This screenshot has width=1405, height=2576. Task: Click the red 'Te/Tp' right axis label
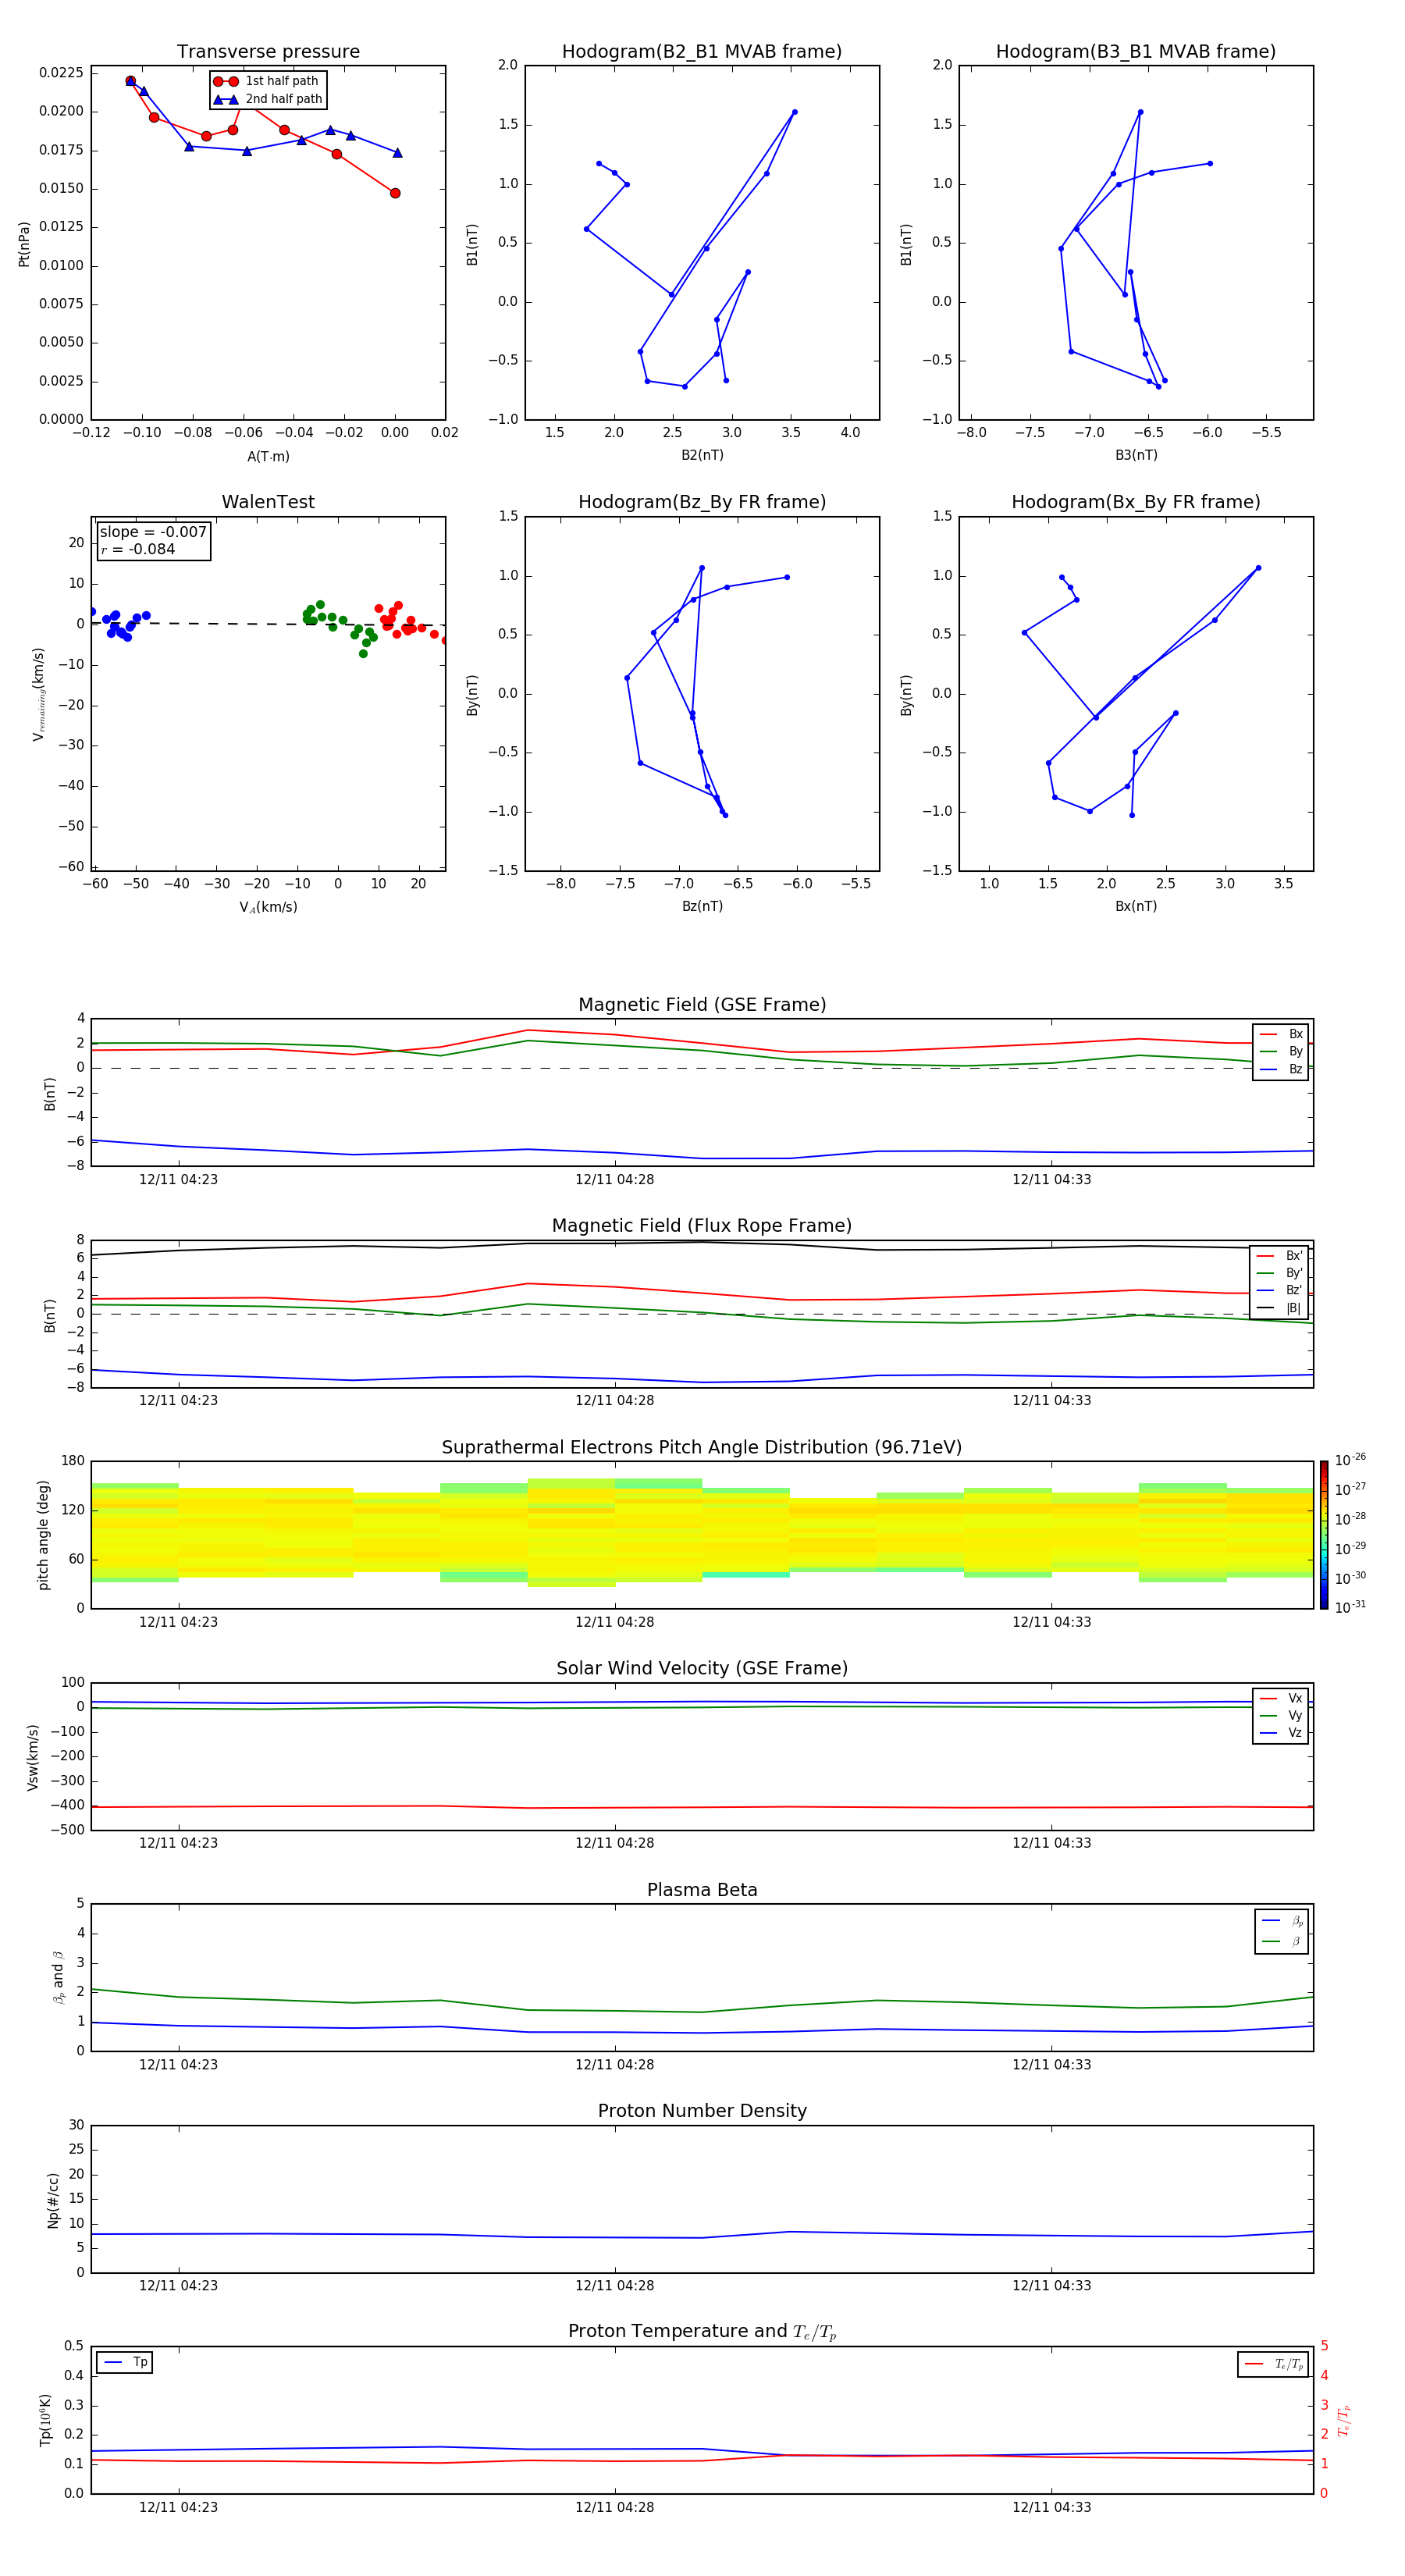(x=1344, y=2420)
